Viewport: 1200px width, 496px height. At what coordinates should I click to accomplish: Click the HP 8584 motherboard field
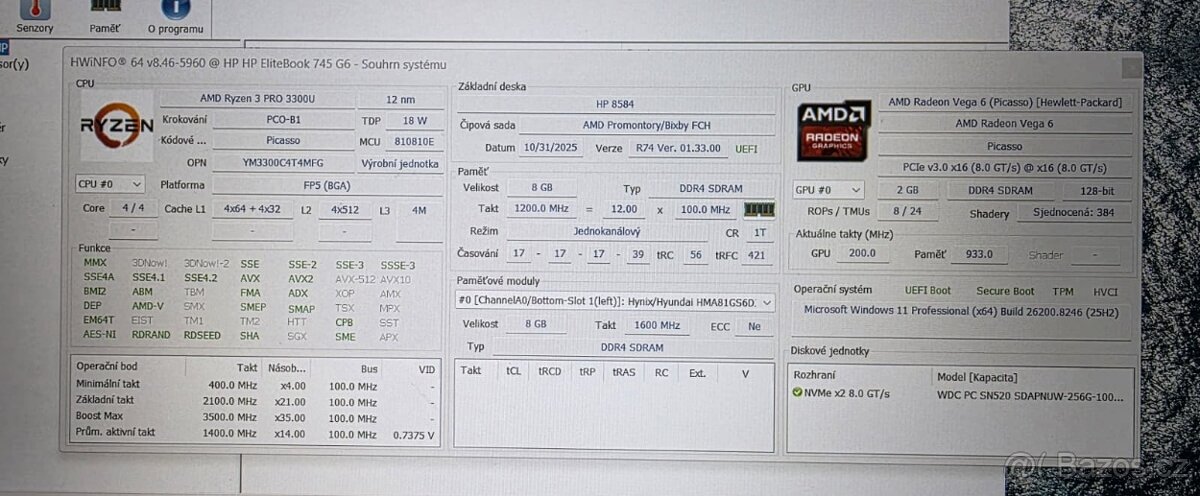(x=615, y=104)
